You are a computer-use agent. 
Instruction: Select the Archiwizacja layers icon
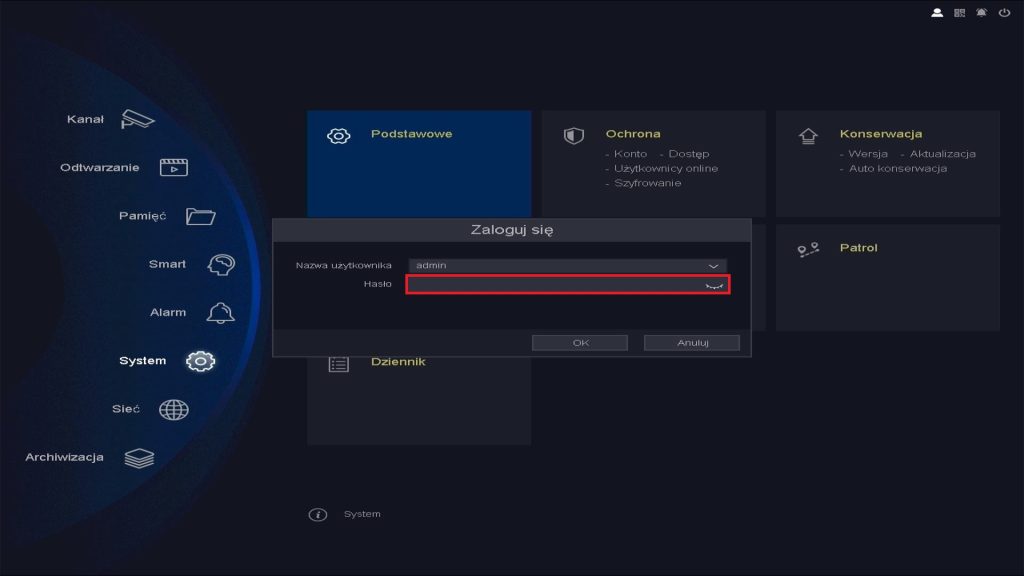coord(140,456)
